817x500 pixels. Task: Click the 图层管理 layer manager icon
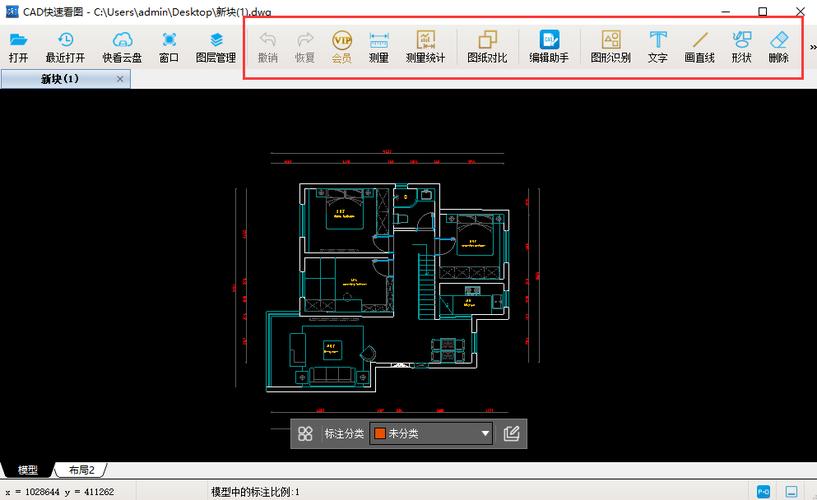click(216, 46)
